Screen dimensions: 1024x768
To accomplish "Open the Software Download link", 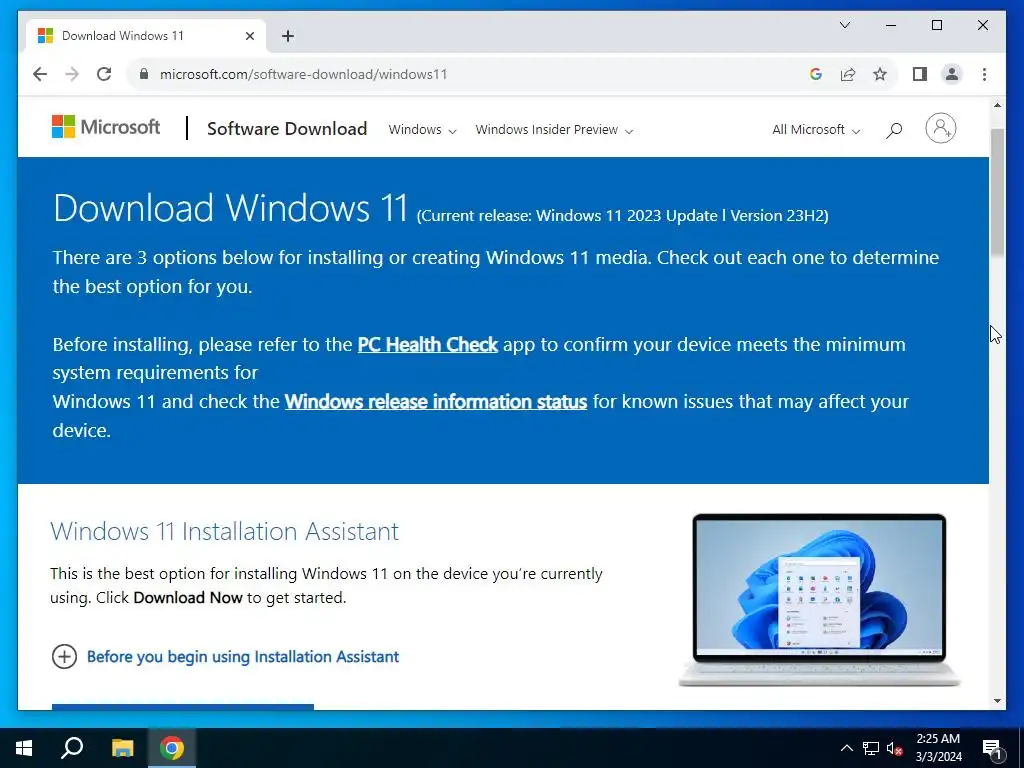I will tap(287, 129).
